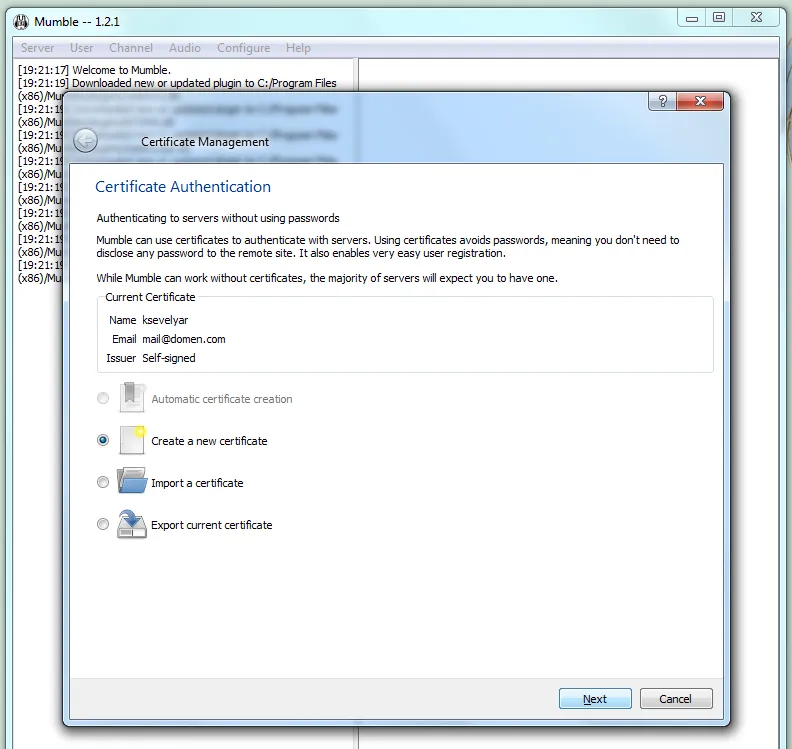The image size is (792, 749).
Task: Click the certificate name ksevelyar
Action: click(x=165, y=320)
